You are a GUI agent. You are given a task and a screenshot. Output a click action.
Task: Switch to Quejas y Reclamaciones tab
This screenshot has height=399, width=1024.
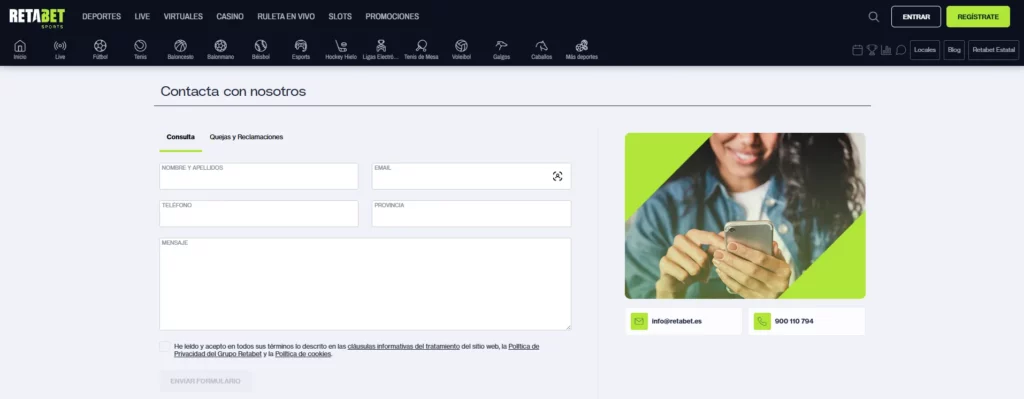point(246,137)
